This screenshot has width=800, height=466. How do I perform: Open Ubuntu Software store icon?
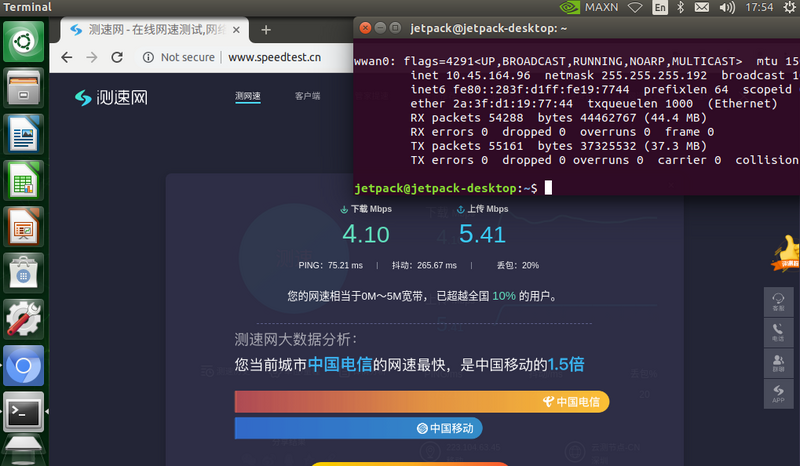click(x=23, y=273)
